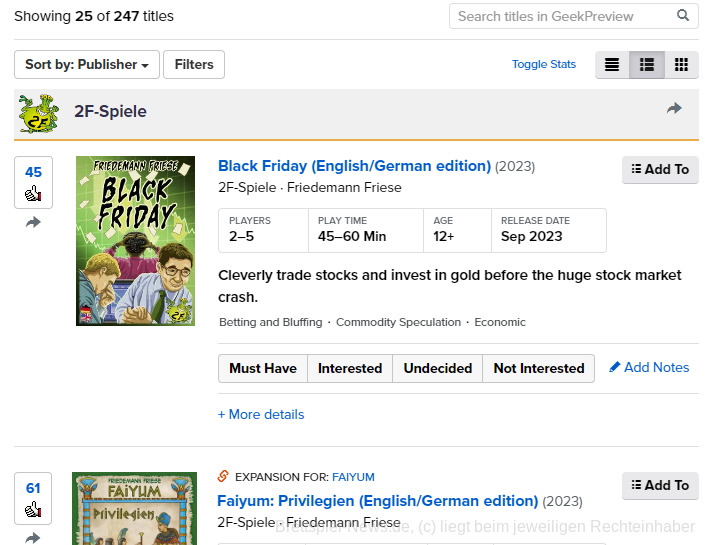
Task: Mark Black Friday as Must Have
Action: (x=263, y=368)
